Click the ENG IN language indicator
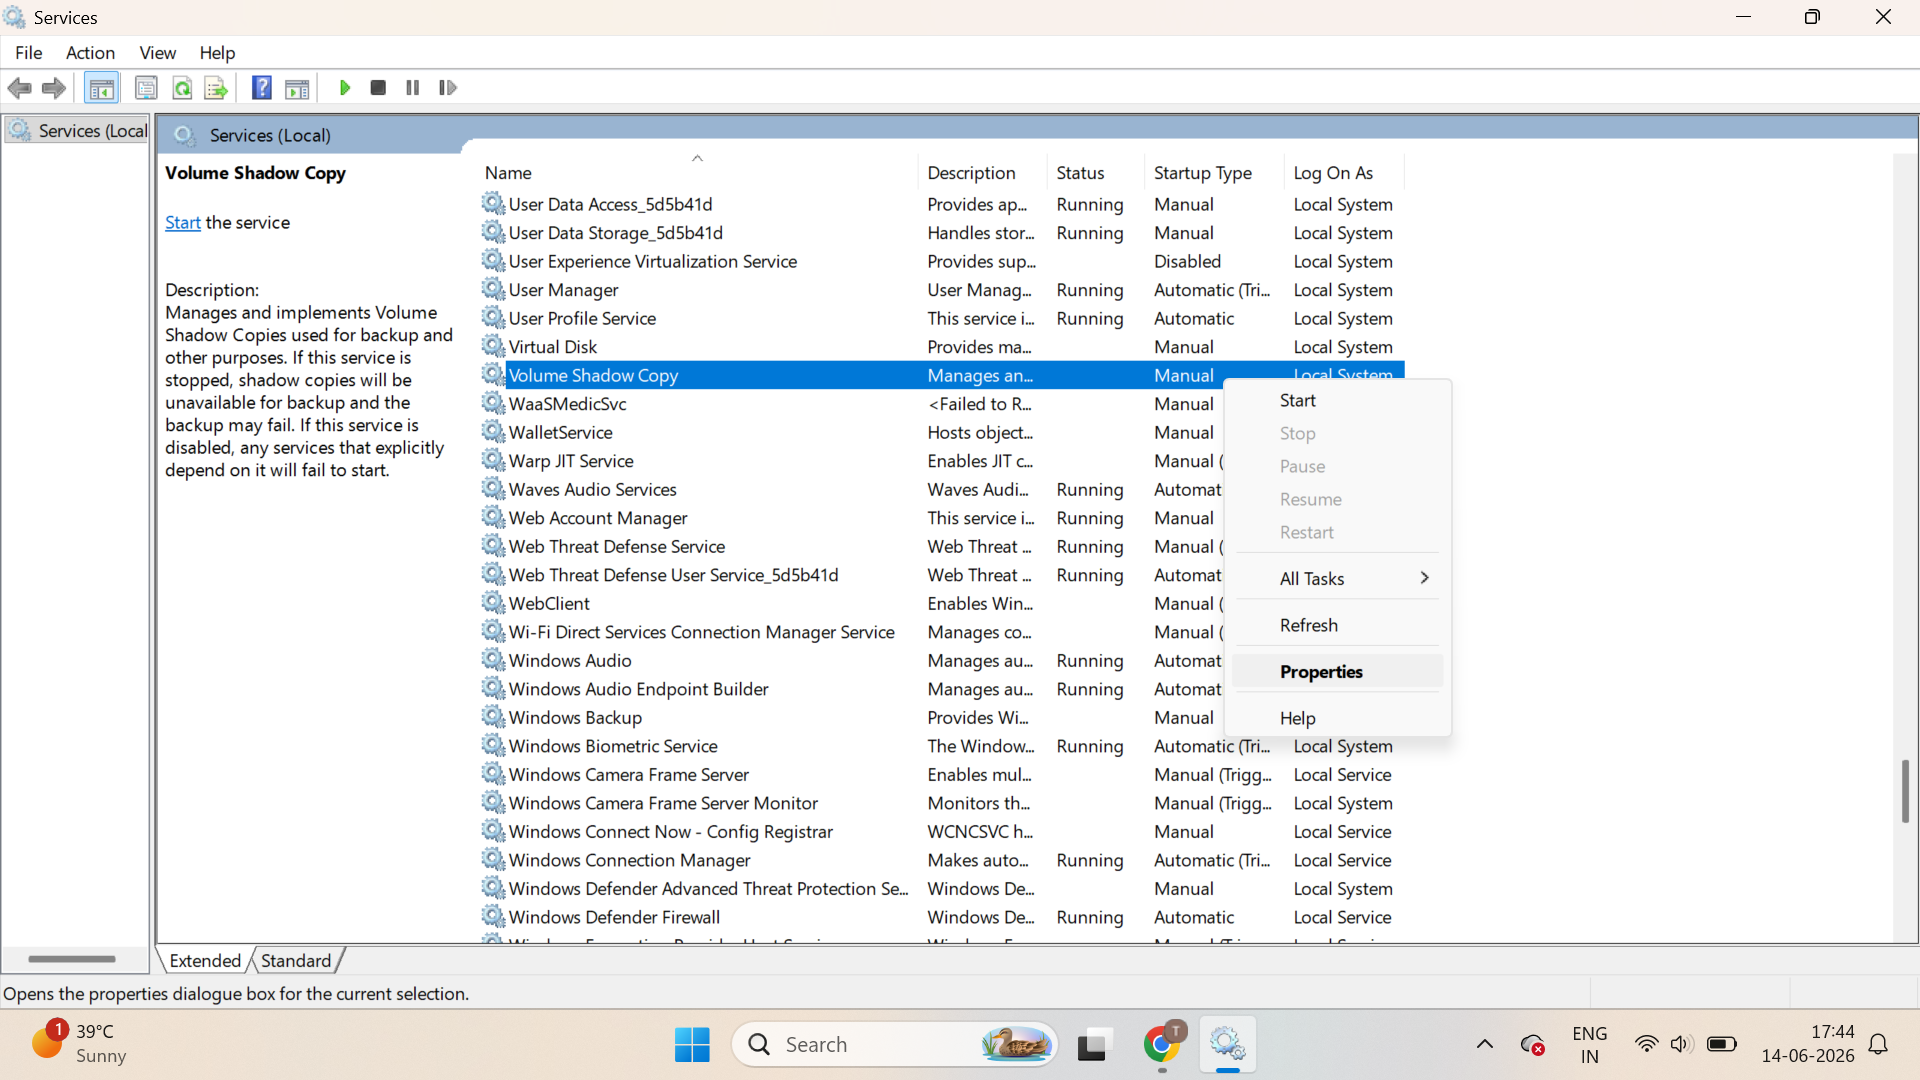The width and height of the screenshot is (1920, 1080). [1589, 1044]
